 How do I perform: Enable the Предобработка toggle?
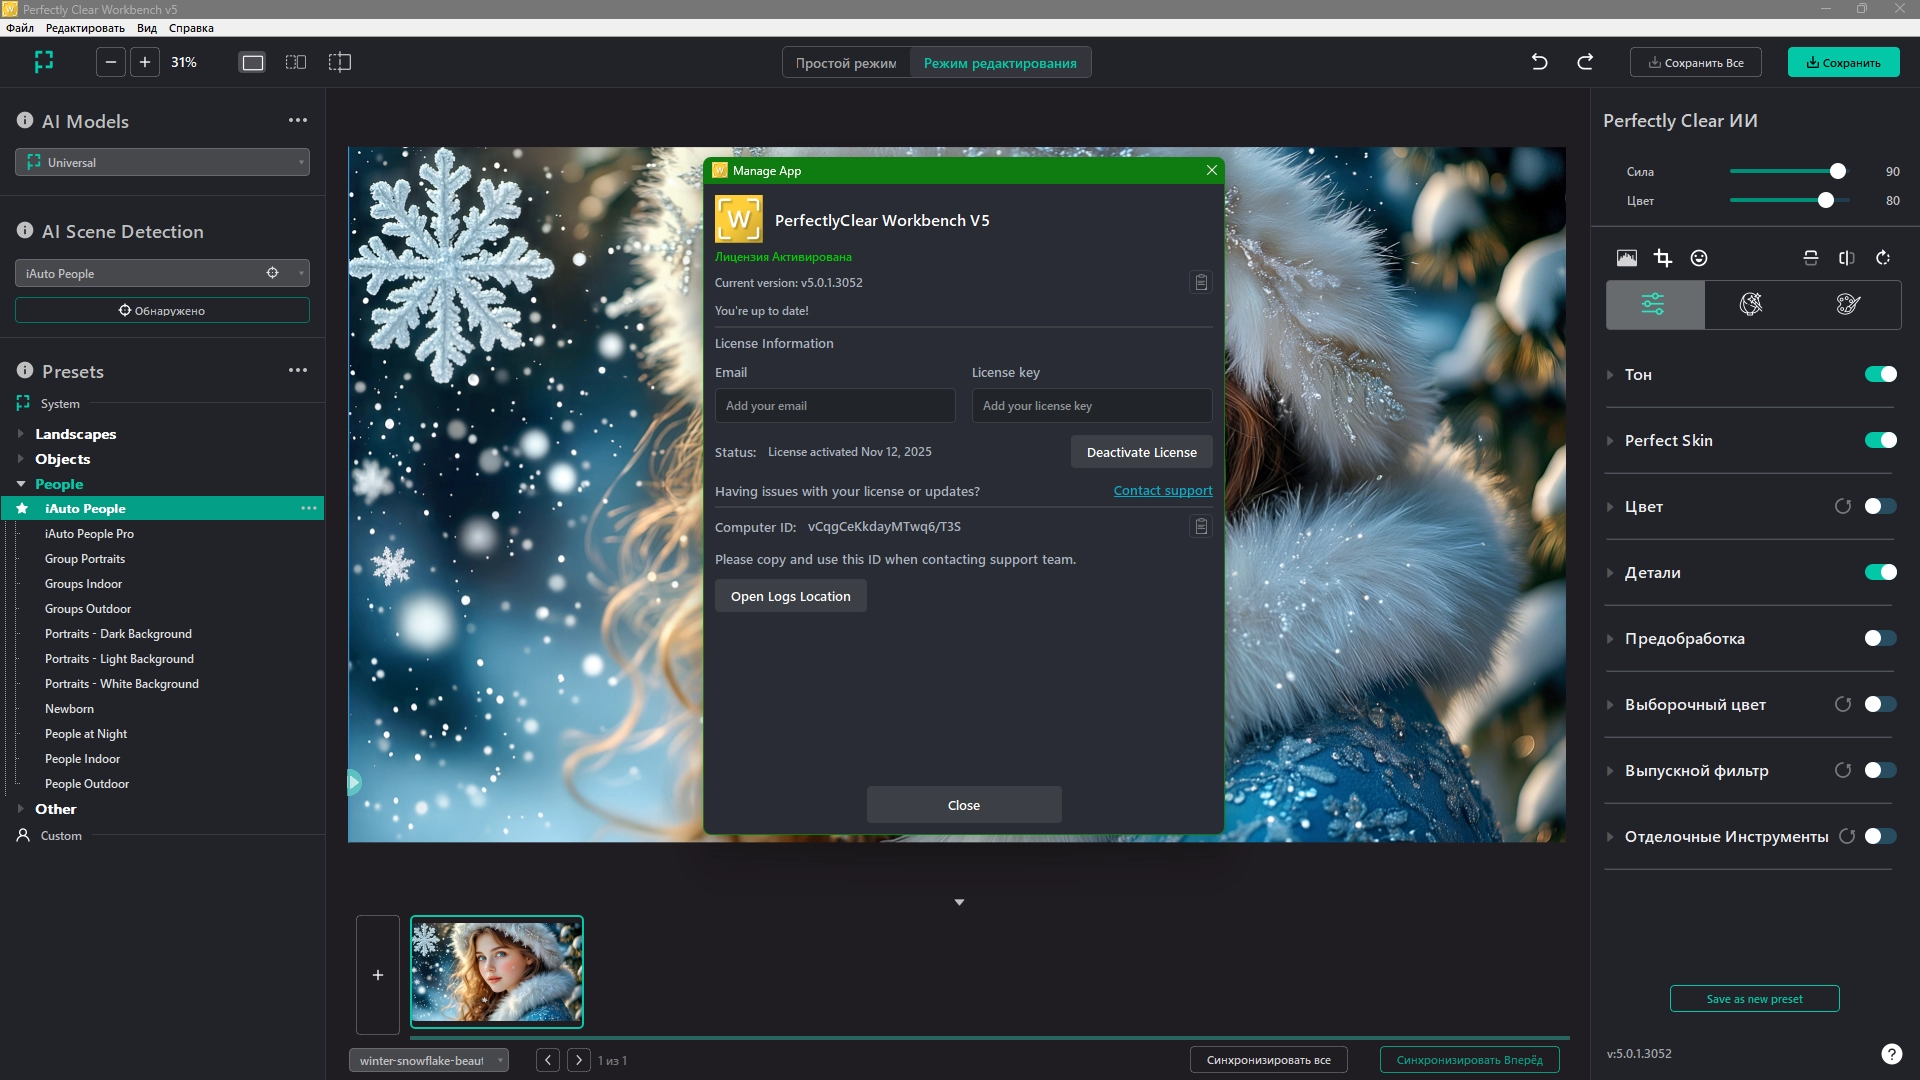1880,638
